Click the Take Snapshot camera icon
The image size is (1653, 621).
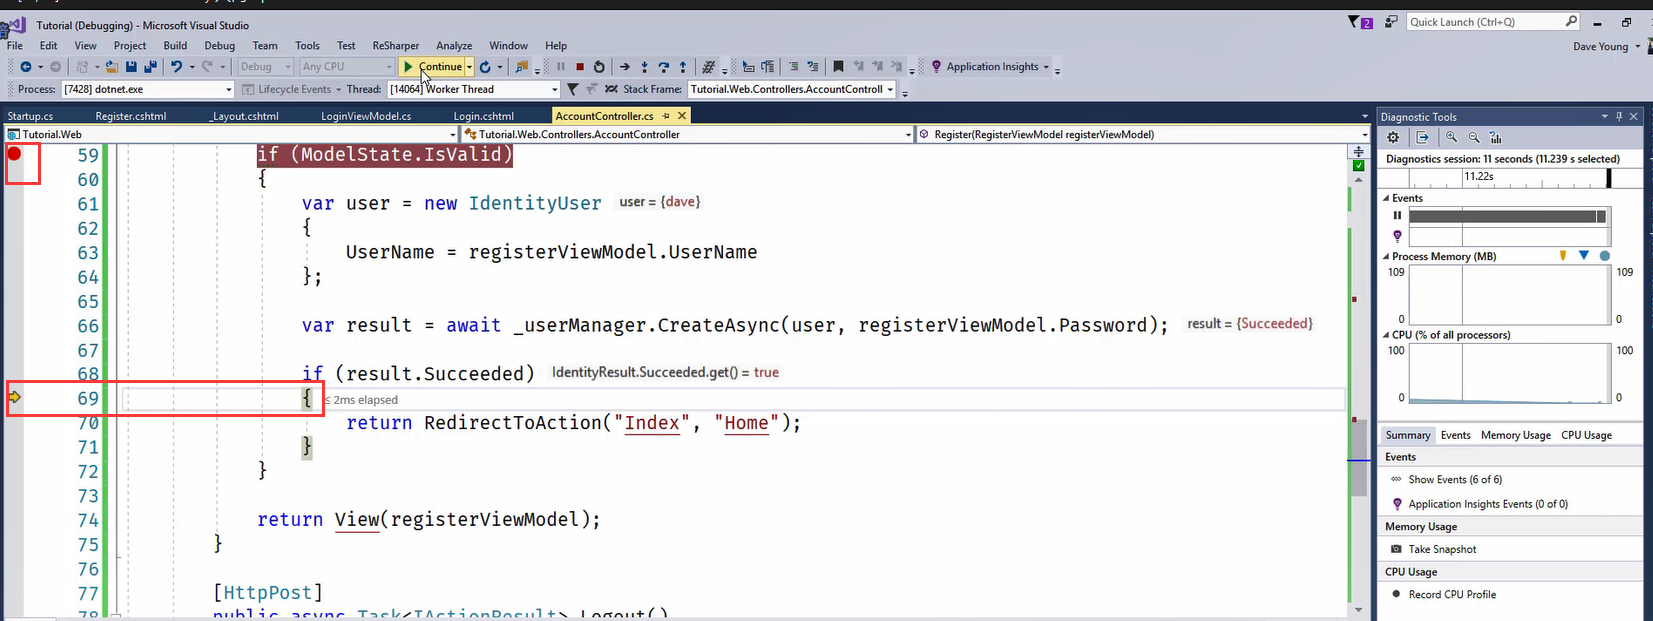(1396, 549)
